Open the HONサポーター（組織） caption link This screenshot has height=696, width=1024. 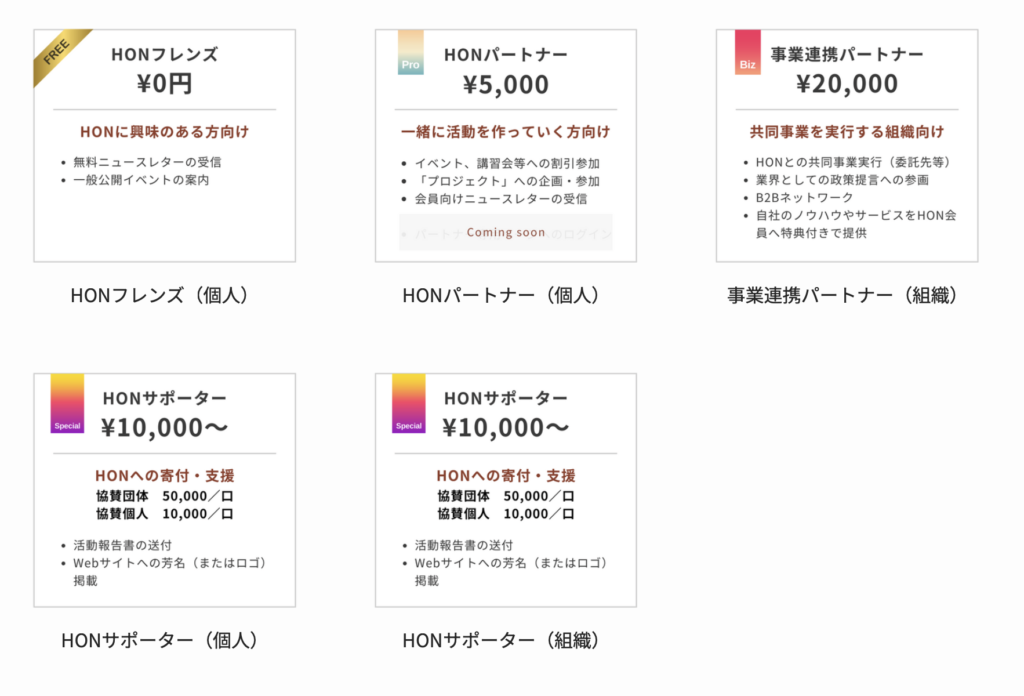tap(500, 640)
